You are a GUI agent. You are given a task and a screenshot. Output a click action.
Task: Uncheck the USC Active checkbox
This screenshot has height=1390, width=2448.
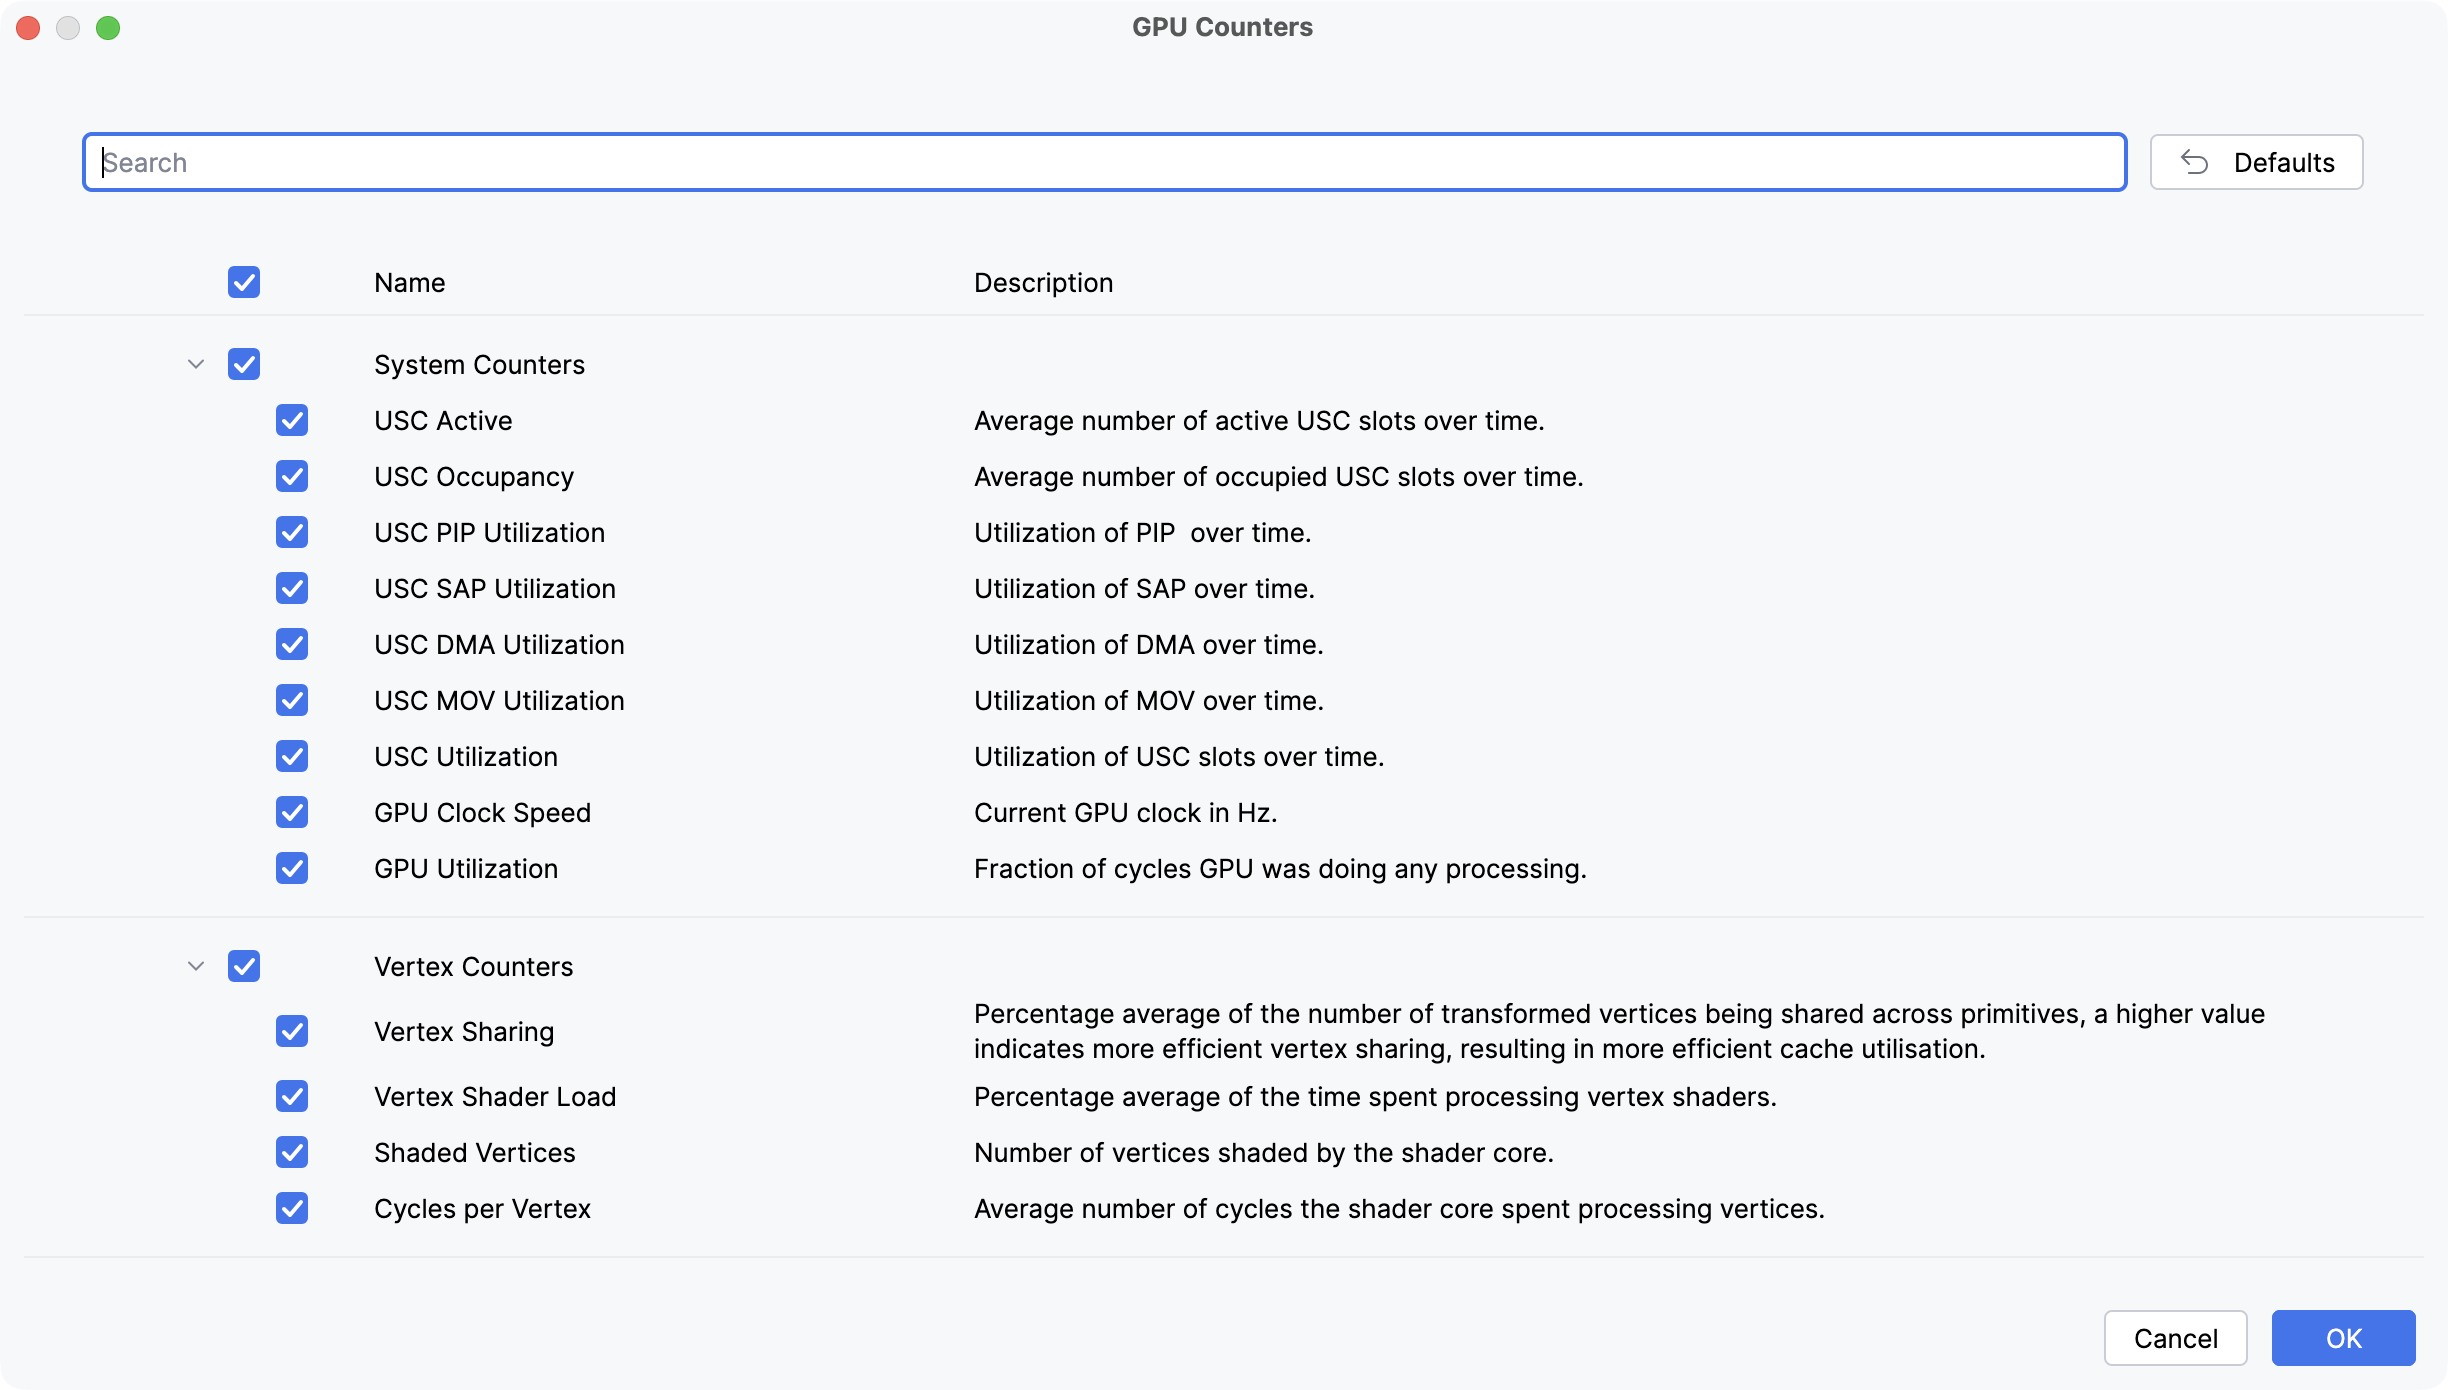point(292,420)
